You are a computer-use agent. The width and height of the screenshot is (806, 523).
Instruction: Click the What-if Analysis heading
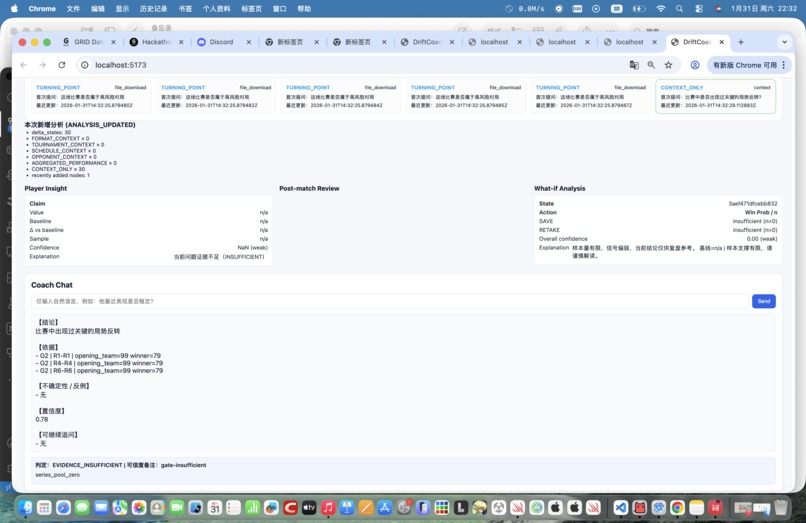point(559,189)
